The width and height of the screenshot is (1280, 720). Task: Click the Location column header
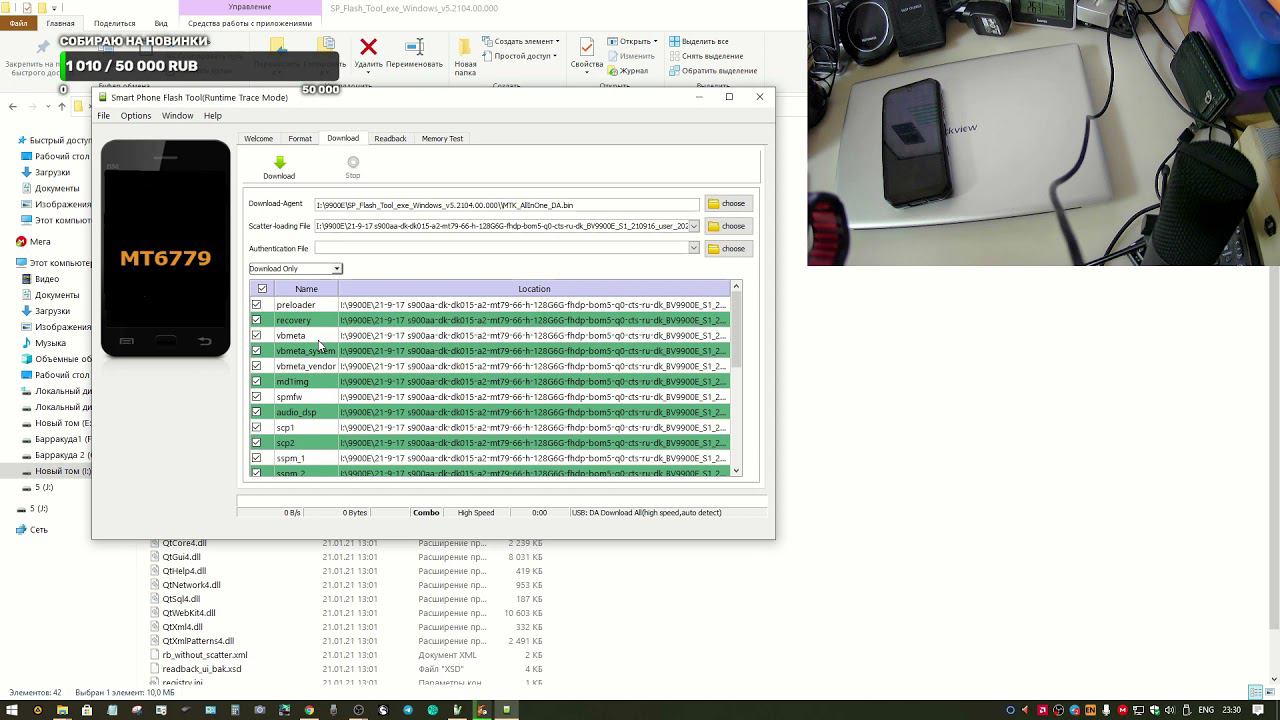[x=534, y=289]
